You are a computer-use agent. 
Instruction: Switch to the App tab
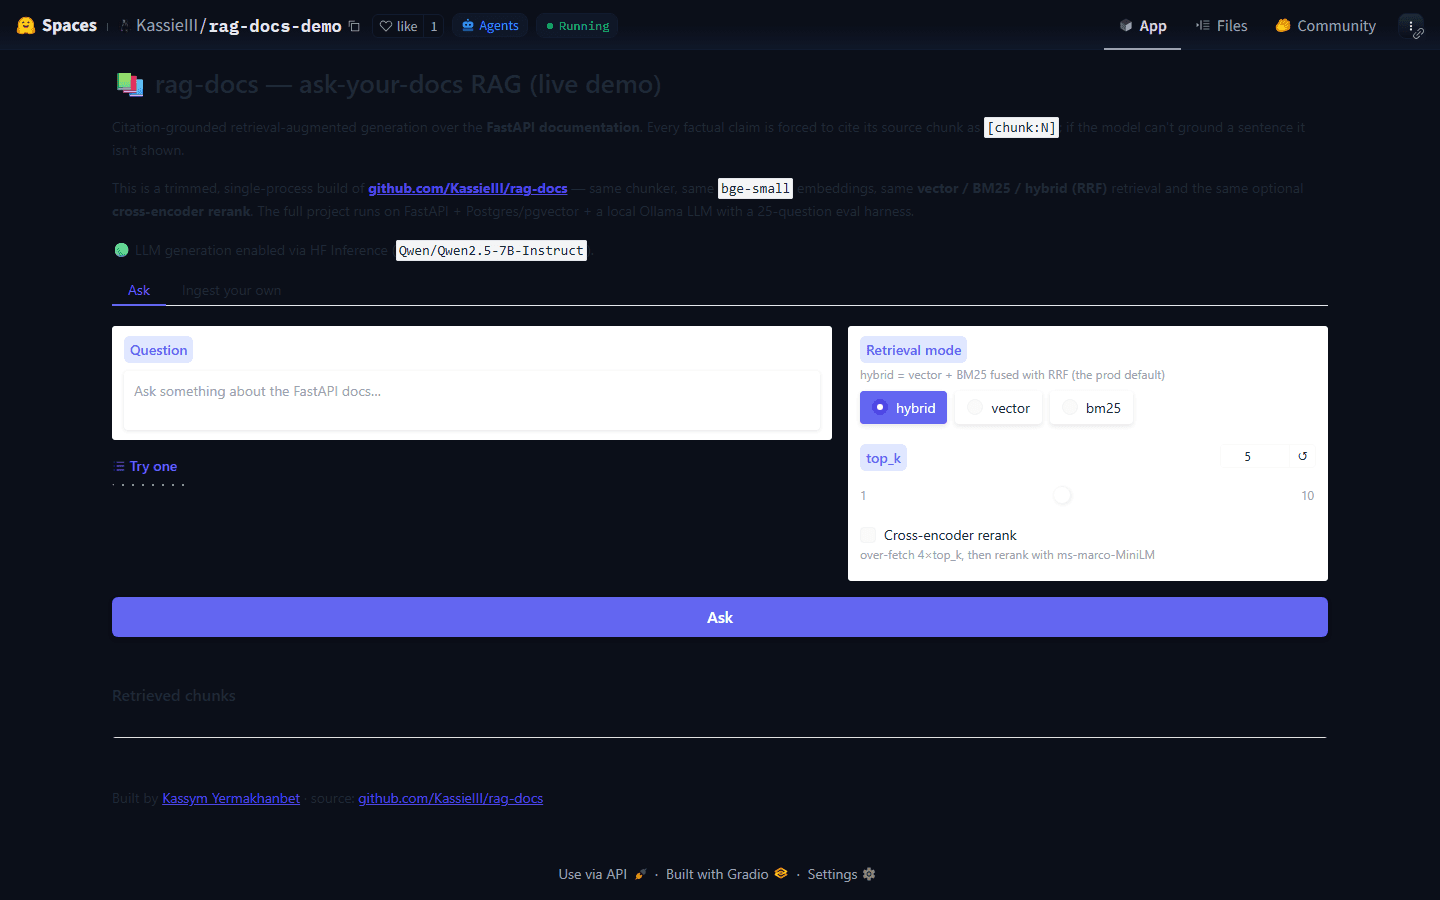coord(1142,26)
